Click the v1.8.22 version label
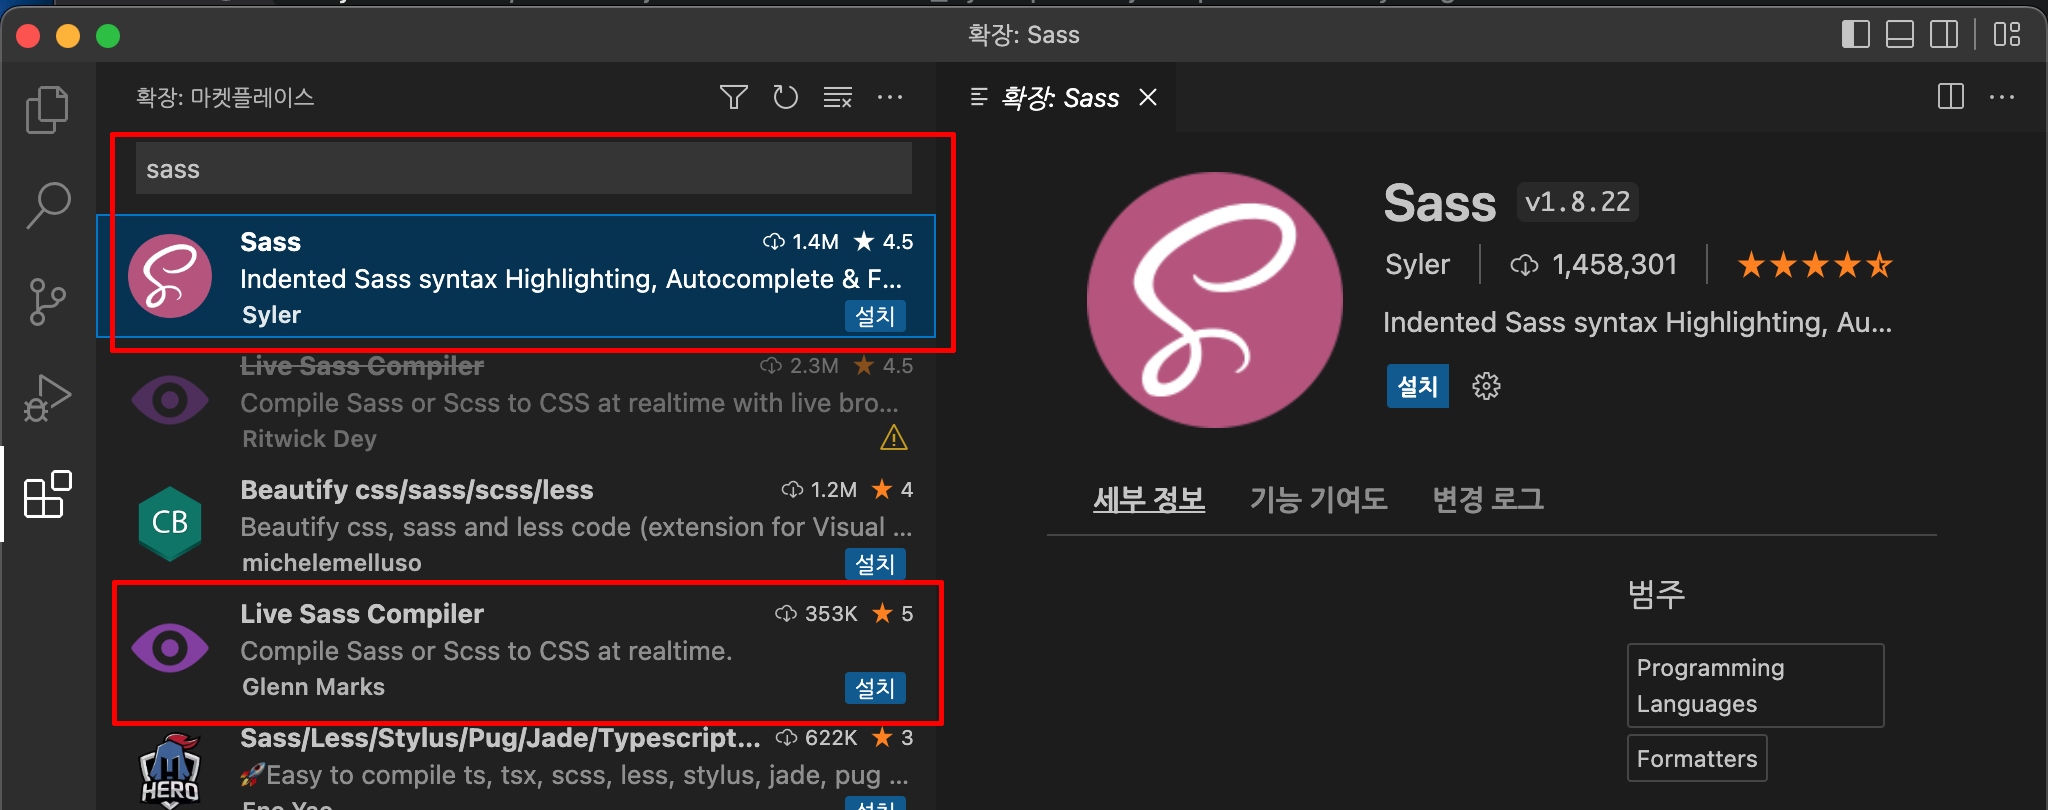 pos(1577,202)
